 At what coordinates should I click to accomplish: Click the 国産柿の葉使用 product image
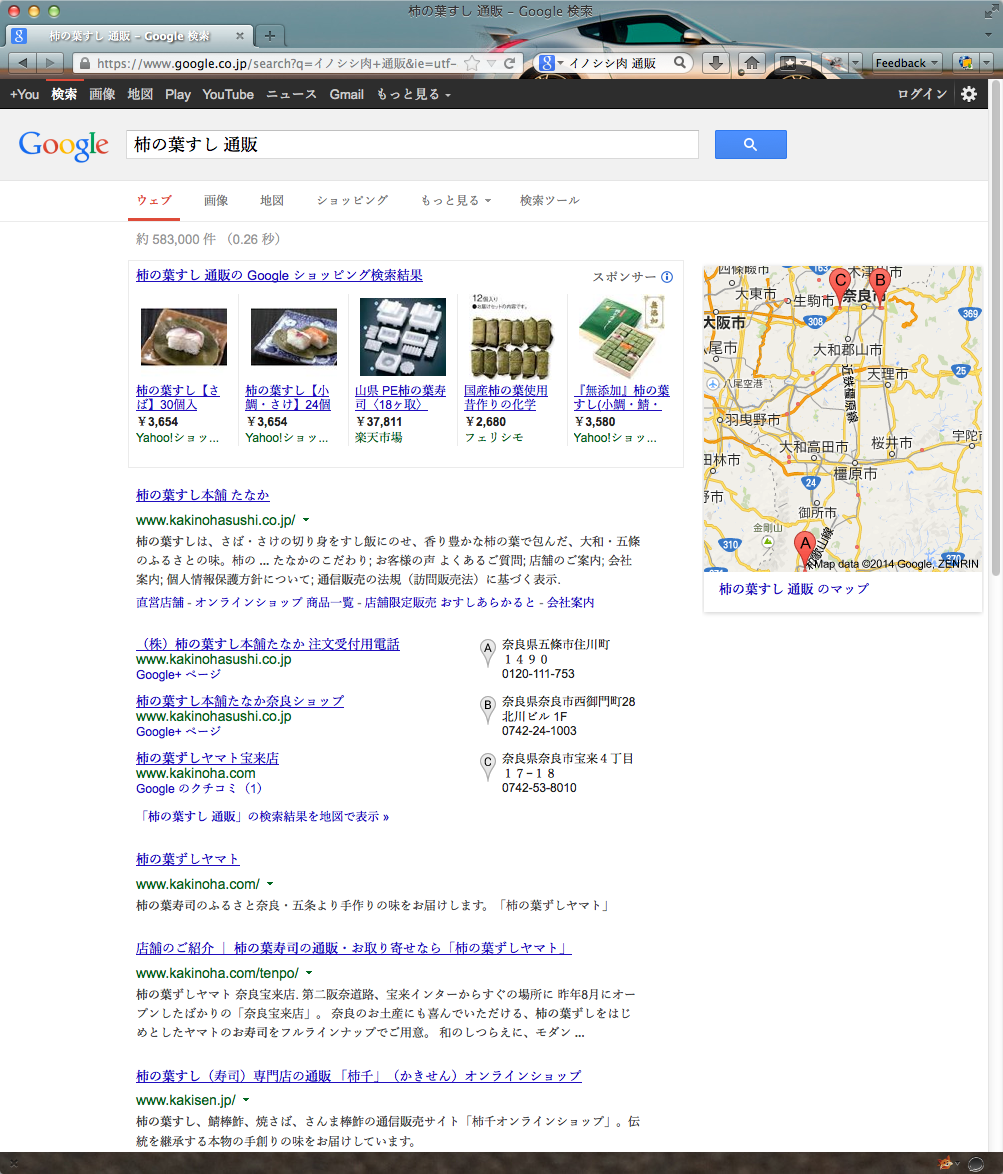pyautogui.click(x=512, y=337)
